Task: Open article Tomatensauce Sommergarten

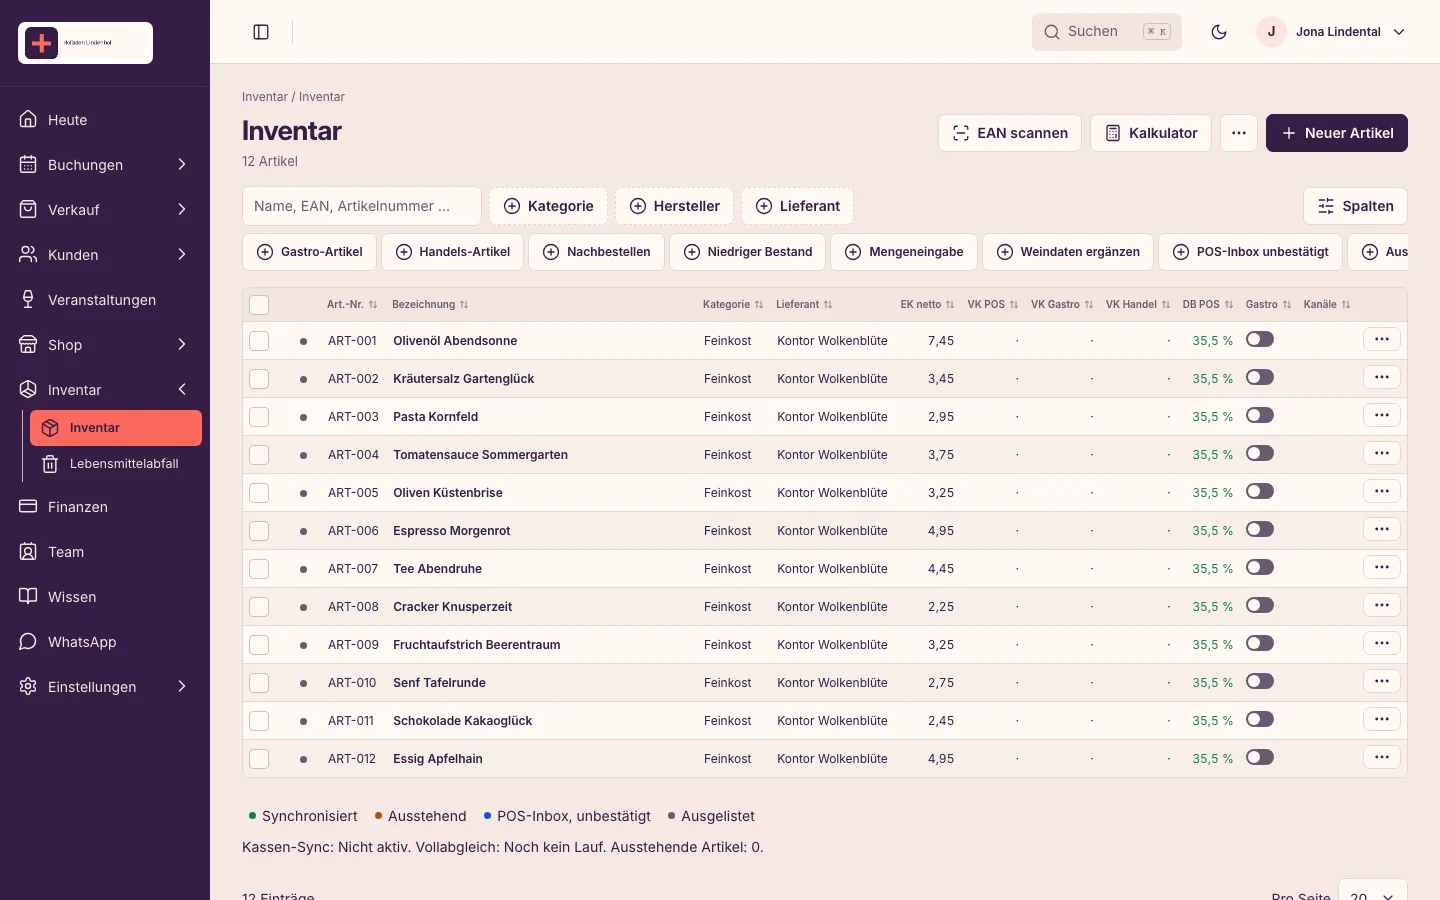Action: [480, 455]
